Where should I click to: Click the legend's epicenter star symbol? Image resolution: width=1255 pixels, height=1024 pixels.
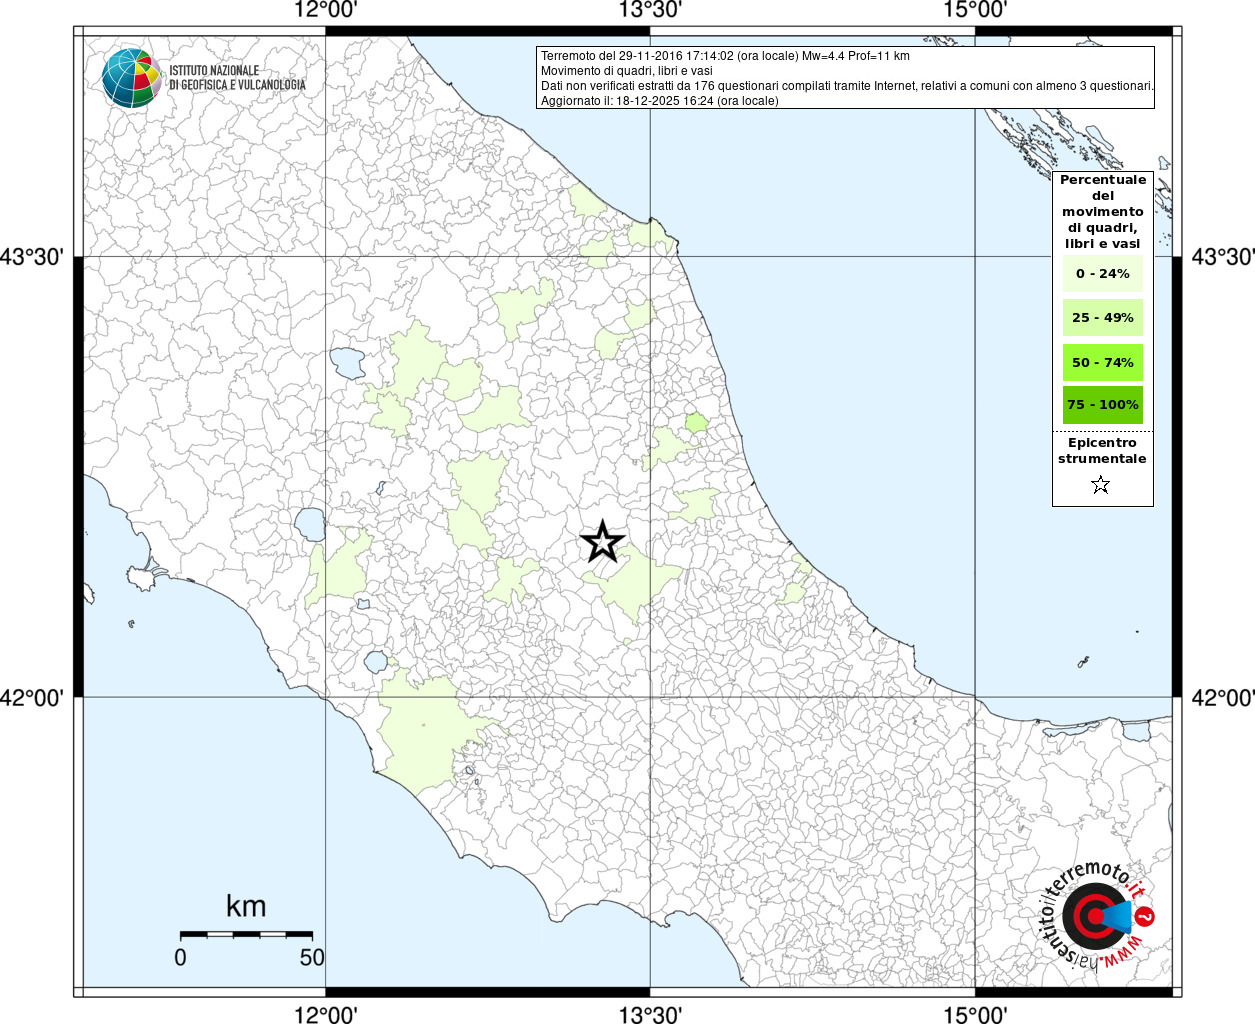tap(1101, 485)
